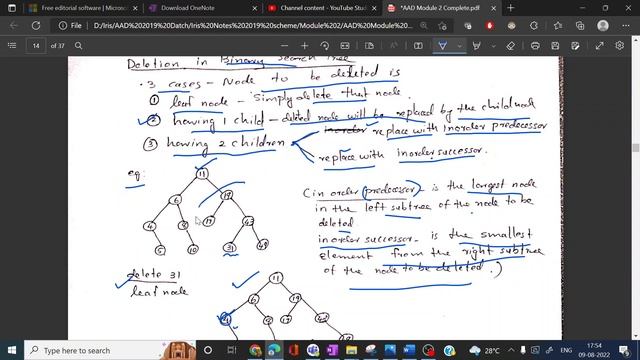The image size is (640, 360).
Task: Open the notification center
Action: pyautogui.click(x=624, y=350)
